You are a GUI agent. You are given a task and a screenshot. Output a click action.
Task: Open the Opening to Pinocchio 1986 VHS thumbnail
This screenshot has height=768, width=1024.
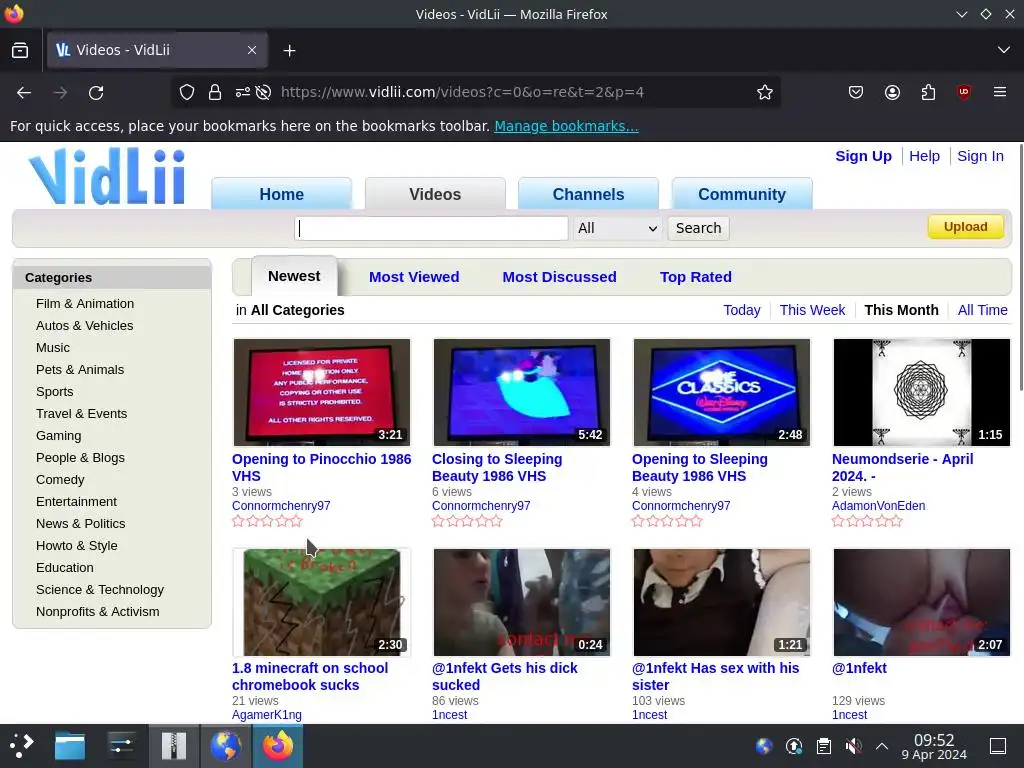tap(321, 392)
